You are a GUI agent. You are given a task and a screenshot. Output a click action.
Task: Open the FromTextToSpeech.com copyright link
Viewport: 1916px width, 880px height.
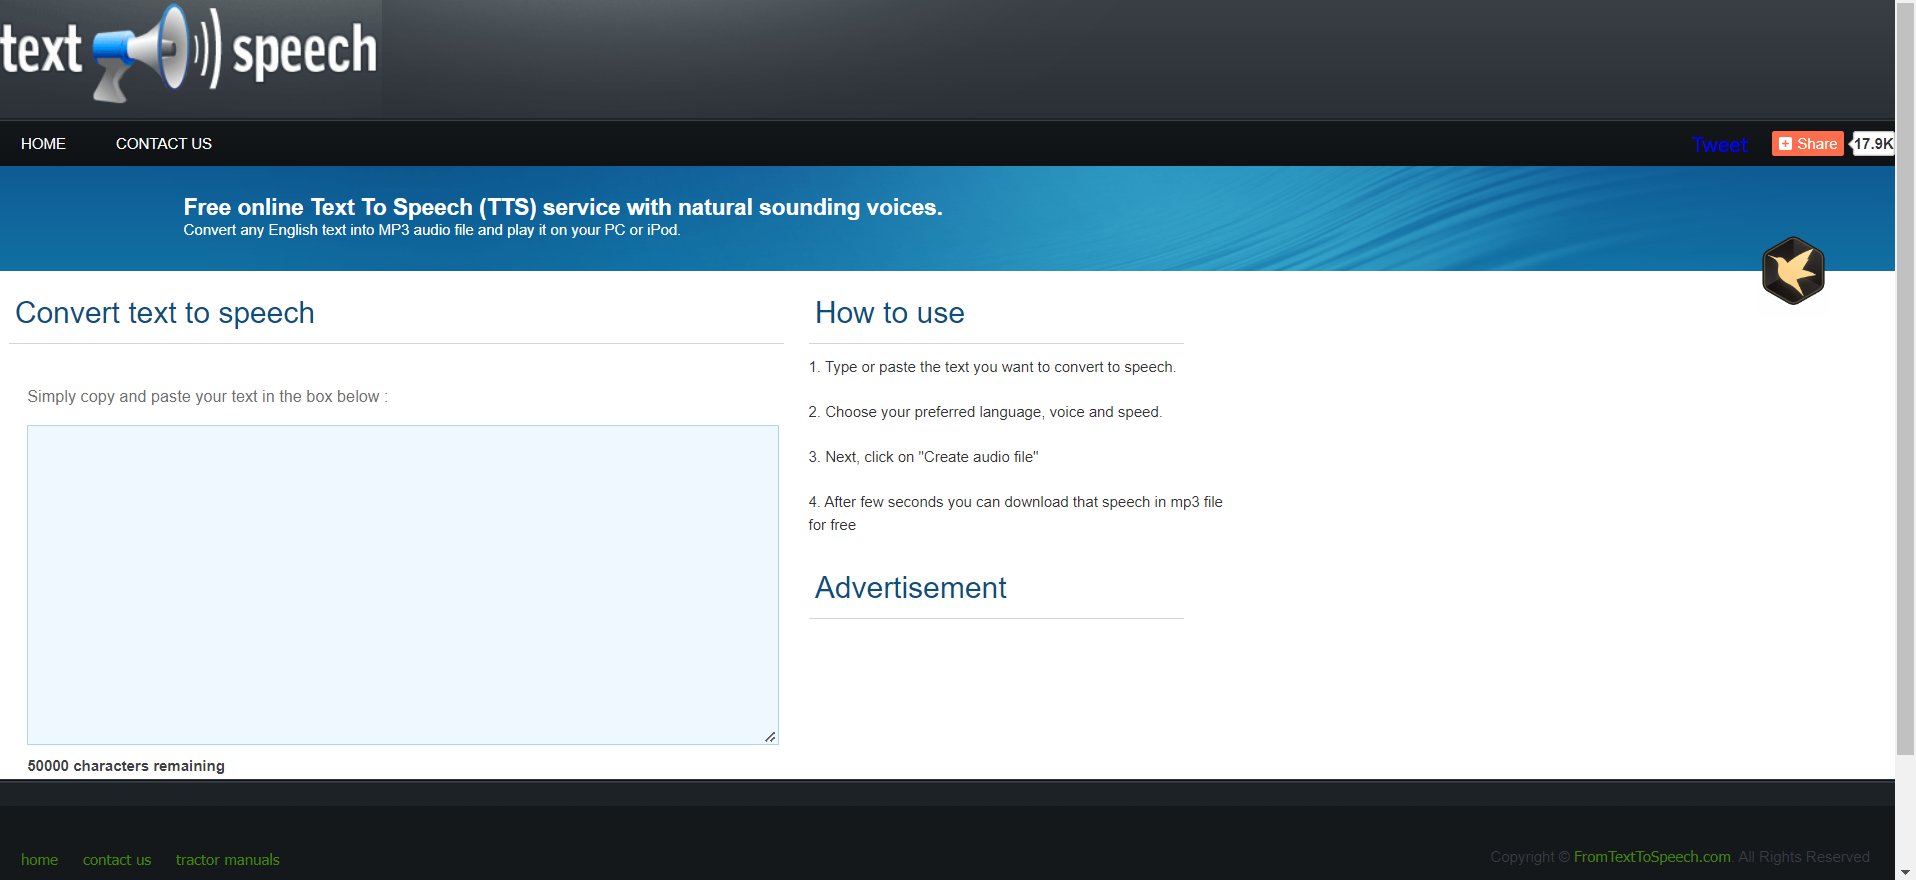(1651, 857)
